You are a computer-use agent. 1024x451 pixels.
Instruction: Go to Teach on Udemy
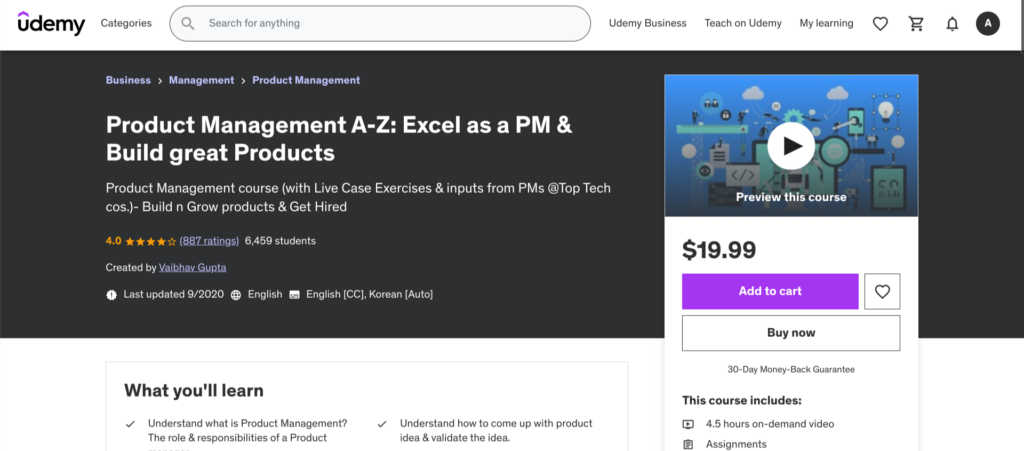742,23
